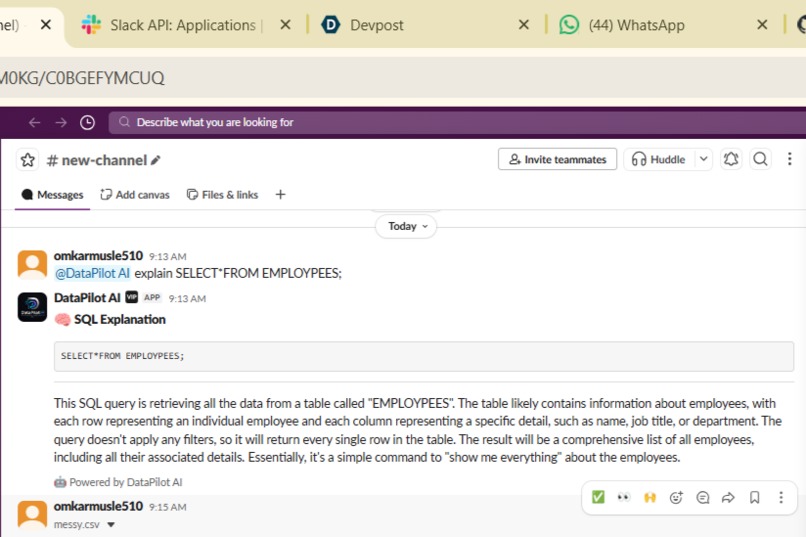This screenshot has width=806, height=537.
Task: Add a new channel tab with plus
Action: pyautogui.click(x=280, y=195)
